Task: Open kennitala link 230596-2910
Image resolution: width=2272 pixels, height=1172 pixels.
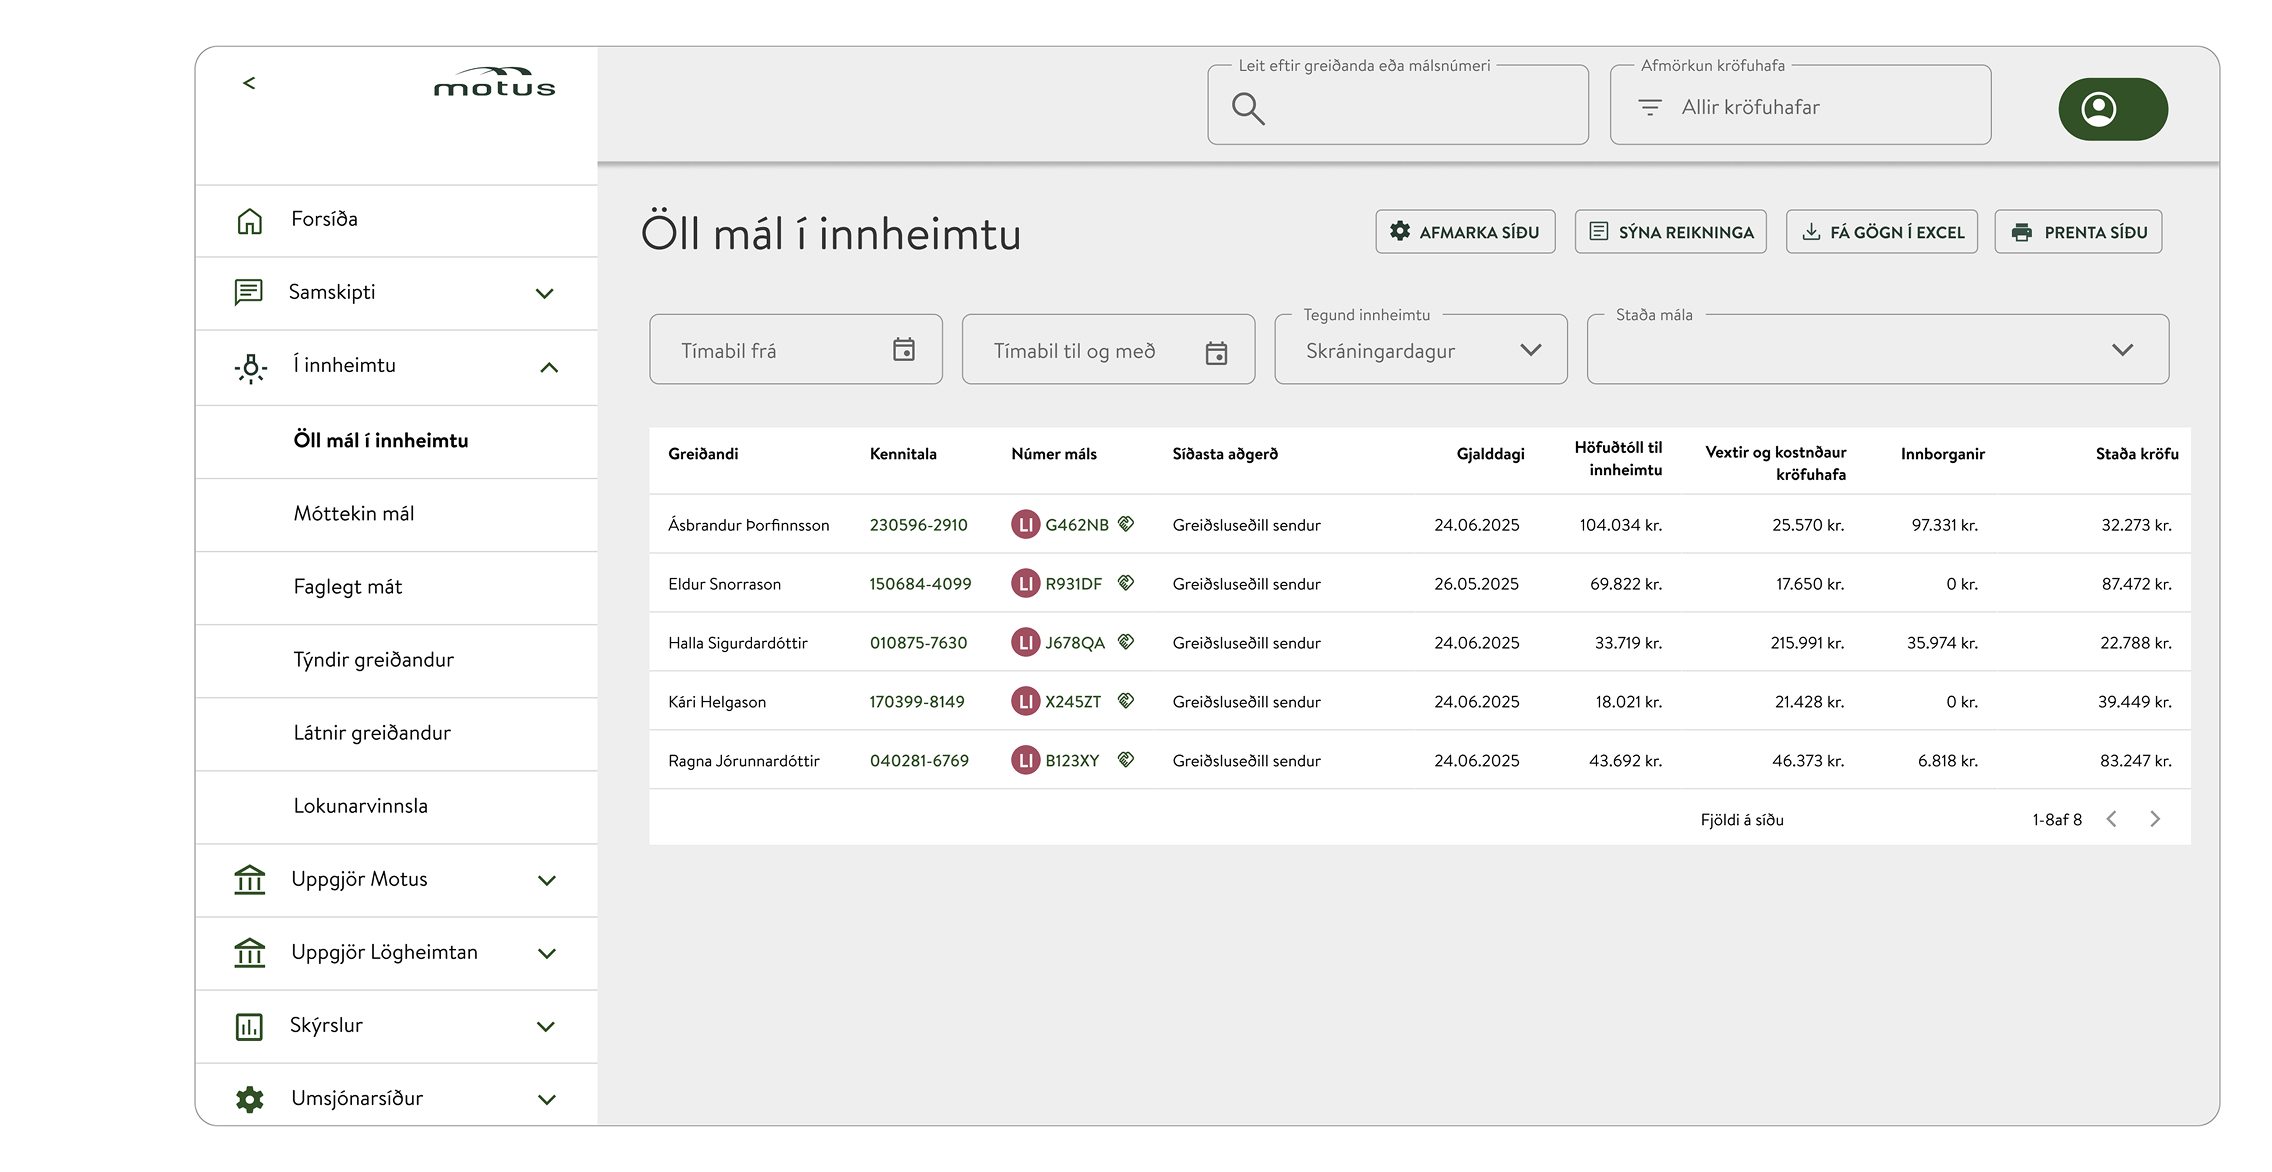Action: point(918,525)
